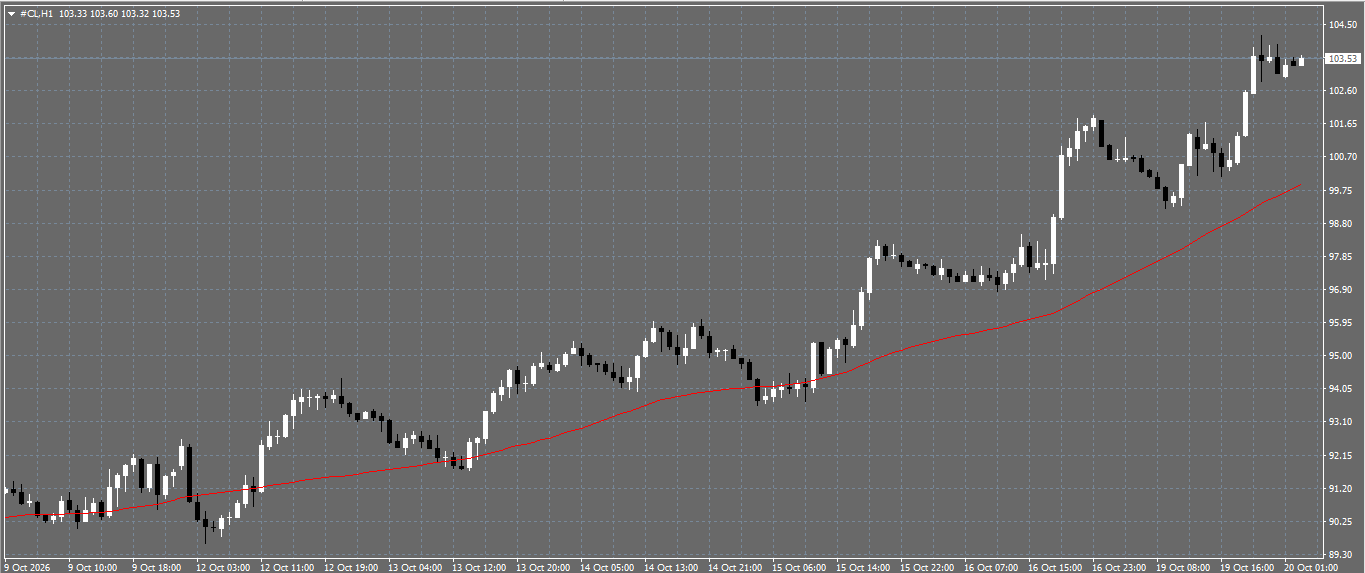Click the 93.10 price axis label
This screenshot has height=573, width=1365.
click(x=1342, y=422)
